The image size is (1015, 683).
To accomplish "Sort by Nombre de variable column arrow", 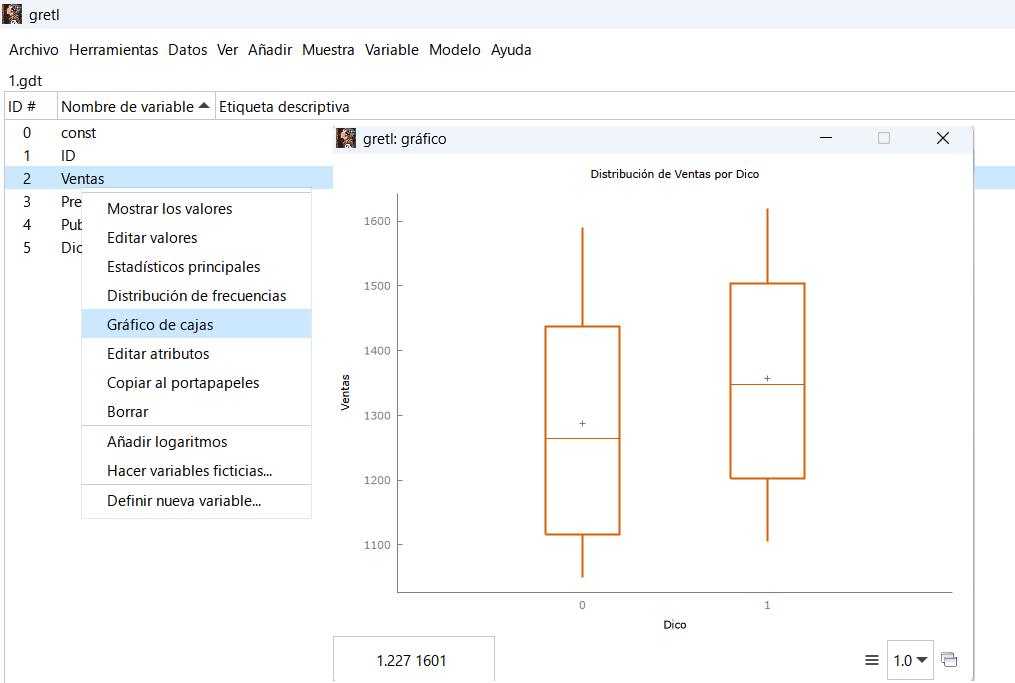I will tap(204, 106).
